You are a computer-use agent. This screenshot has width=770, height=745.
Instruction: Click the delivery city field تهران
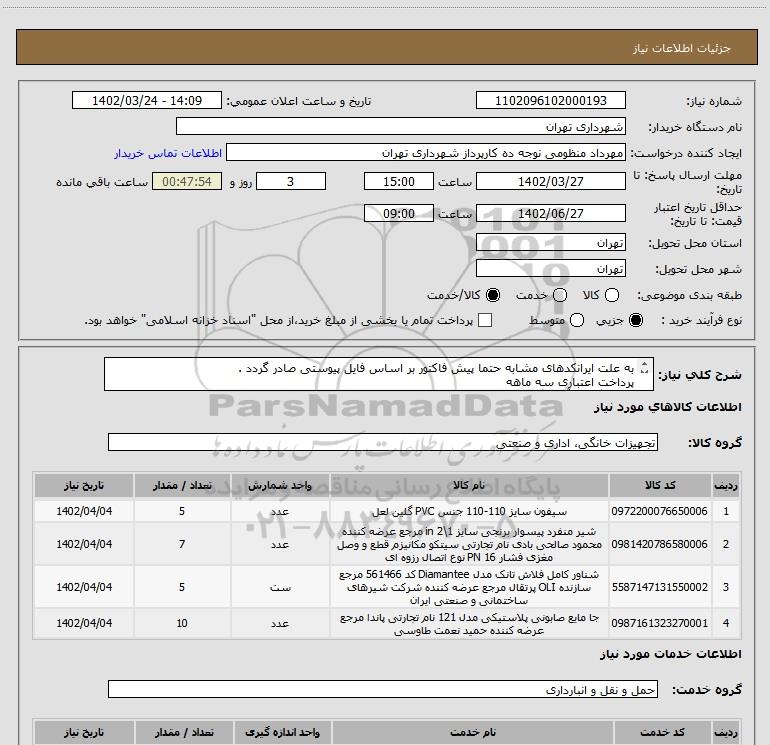[550, 269]
